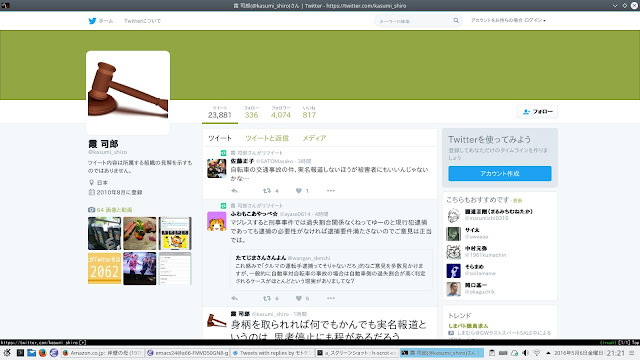The image size is (640, 360).
Task: Open the bus seats photo thumbnail
Action: click(104, 233)
